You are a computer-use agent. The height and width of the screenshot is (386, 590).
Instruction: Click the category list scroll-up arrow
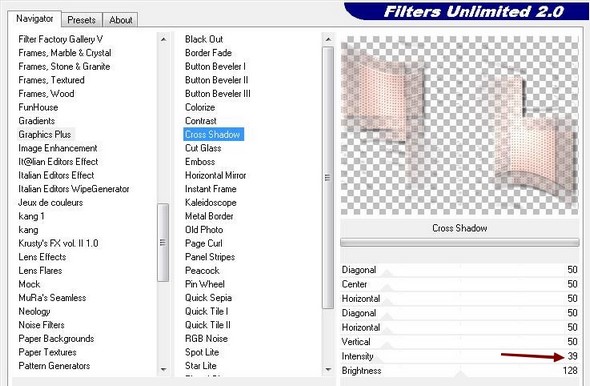(163, 39)
